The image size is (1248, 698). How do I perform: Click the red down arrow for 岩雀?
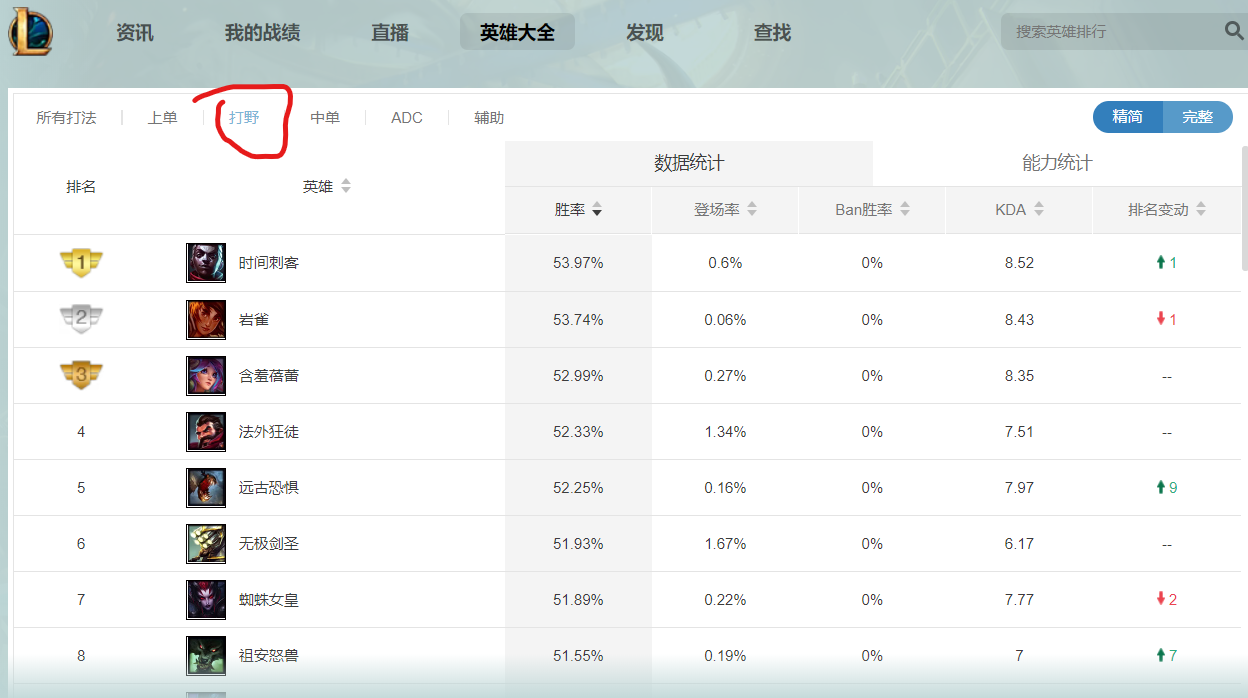click(1161, 319)
